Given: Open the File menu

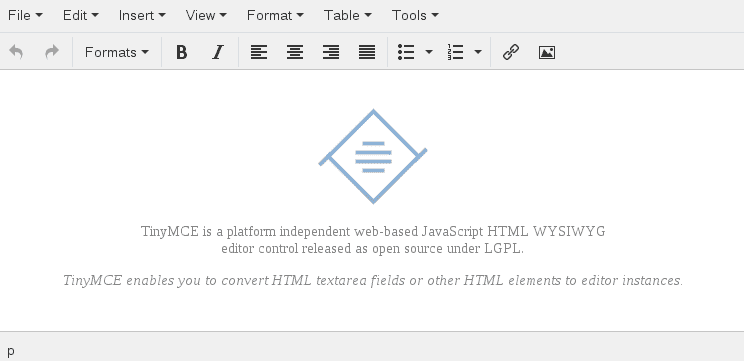Looking at the screenshot, I should tap(25, 16).
